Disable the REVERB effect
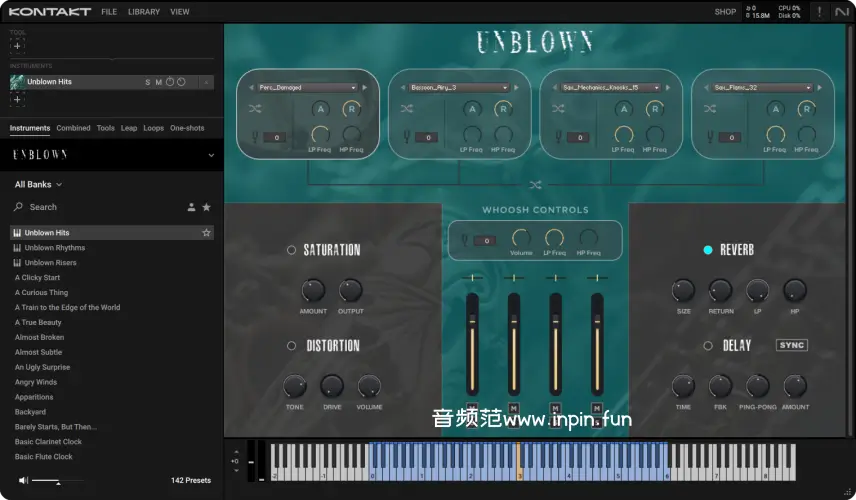 (x=708, y=250)
